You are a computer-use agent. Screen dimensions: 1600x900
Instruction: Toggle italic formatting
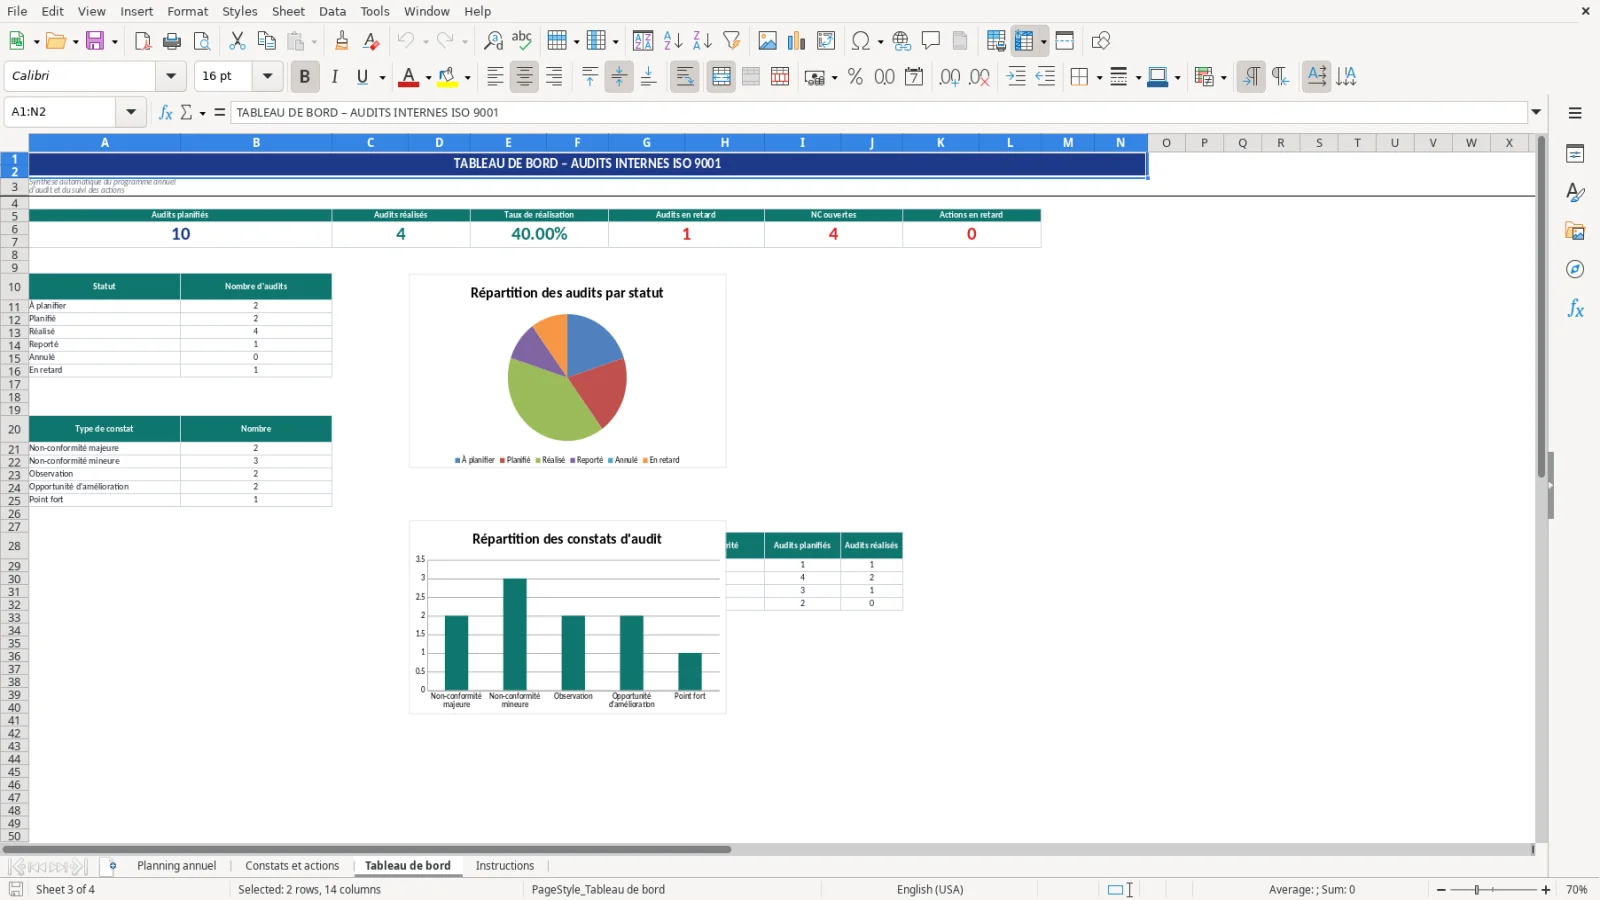pyautogui.click(x=334, y=77)
